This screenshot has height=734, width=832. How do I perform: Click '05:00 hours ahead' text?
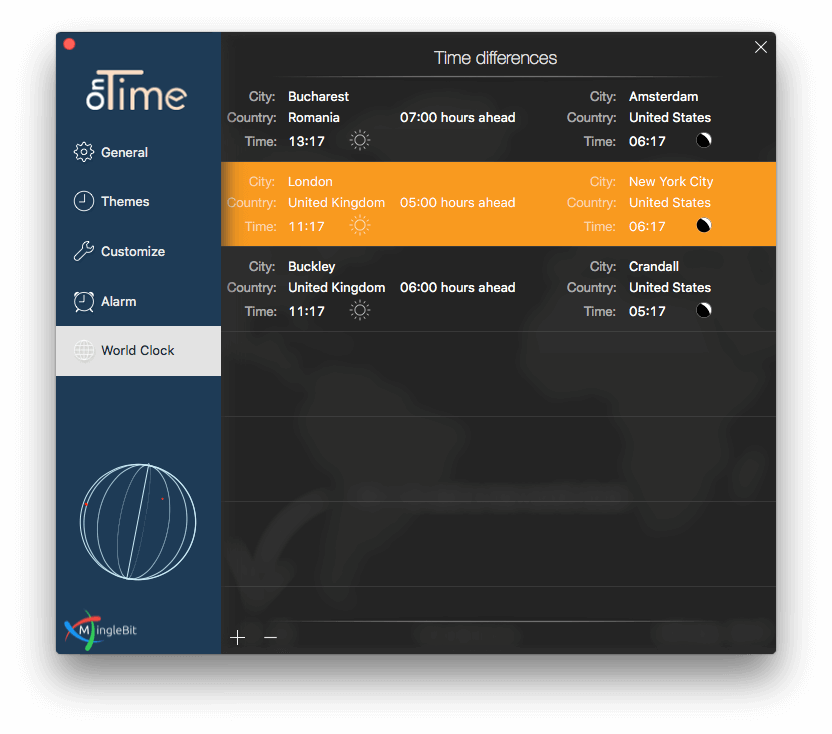click(457, 203)
